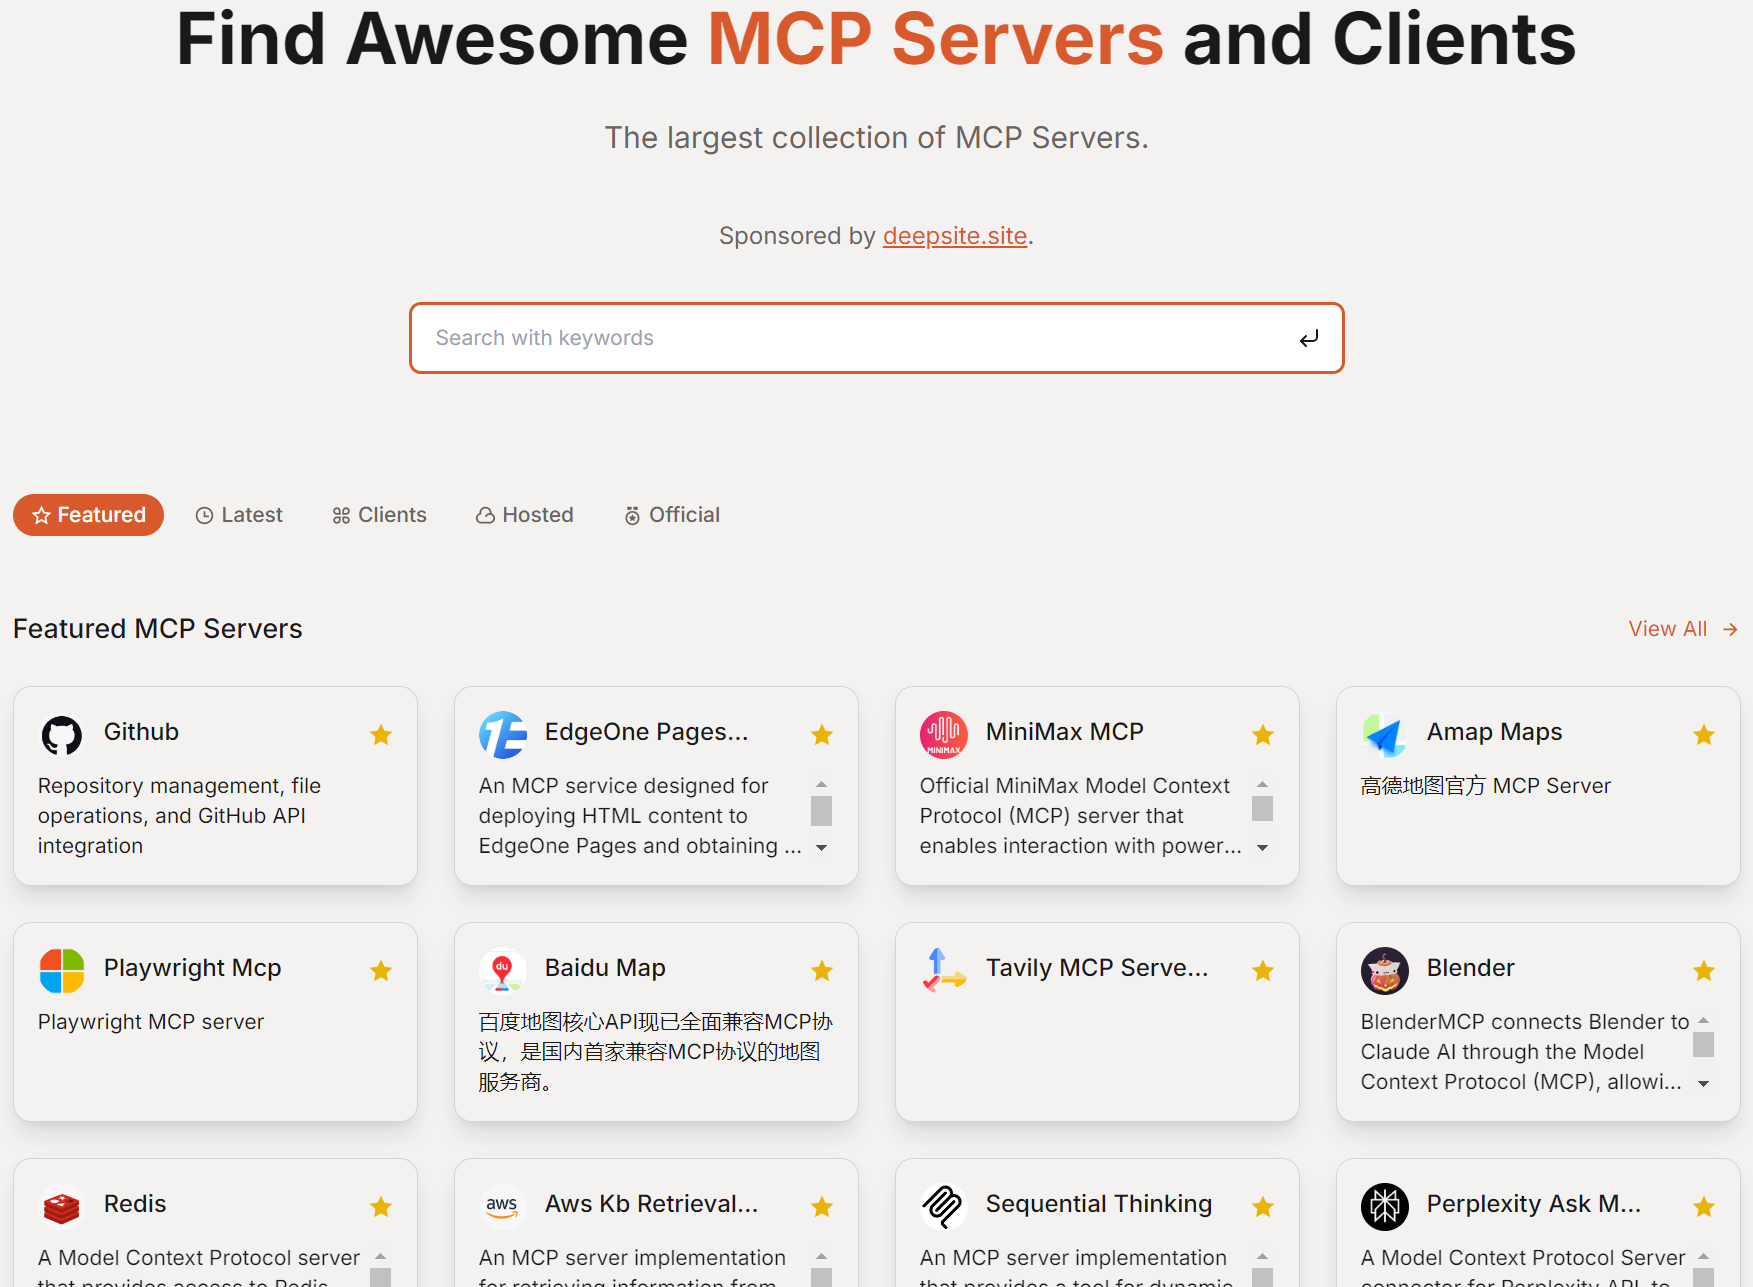Screen dimensions: 1753x1287
Task: Open the Sequential Thinking card title
Action: click(1099, 1204)
